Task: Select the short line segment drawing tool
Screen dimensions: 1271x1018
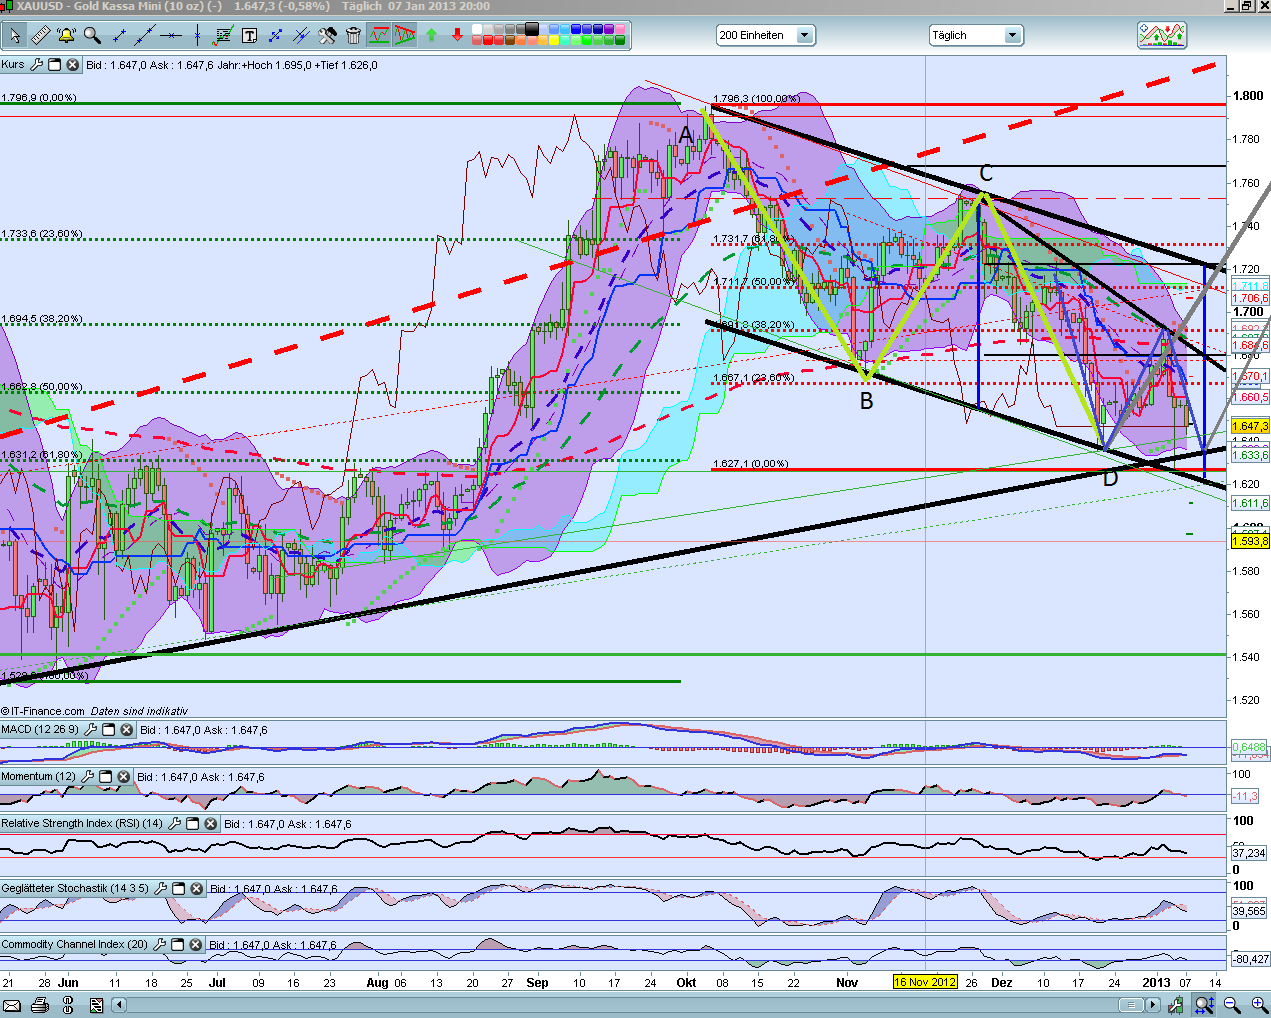Action: pyautogui.click(x=119, y=35)
